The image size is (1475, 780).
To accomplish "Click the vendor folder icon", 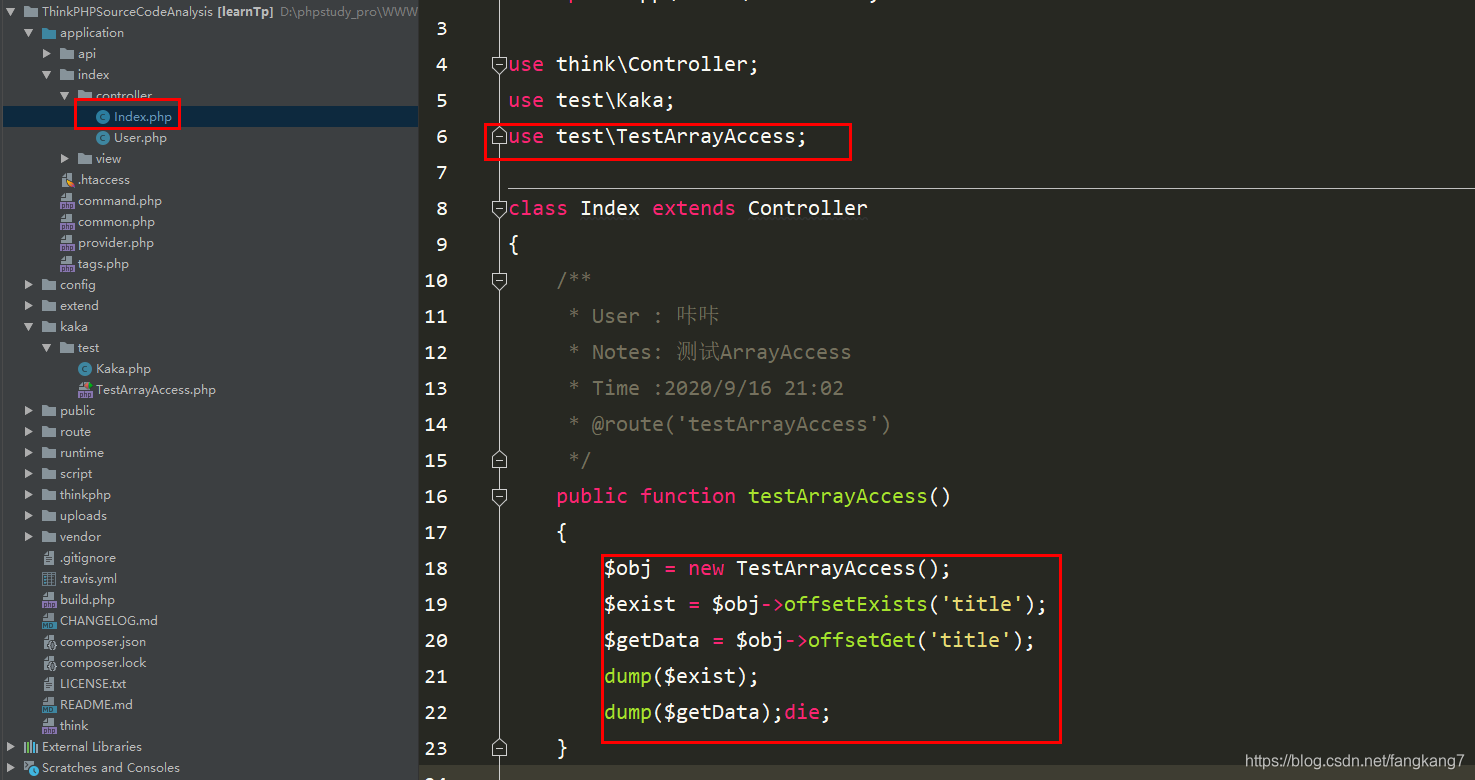I will (49, 537).
